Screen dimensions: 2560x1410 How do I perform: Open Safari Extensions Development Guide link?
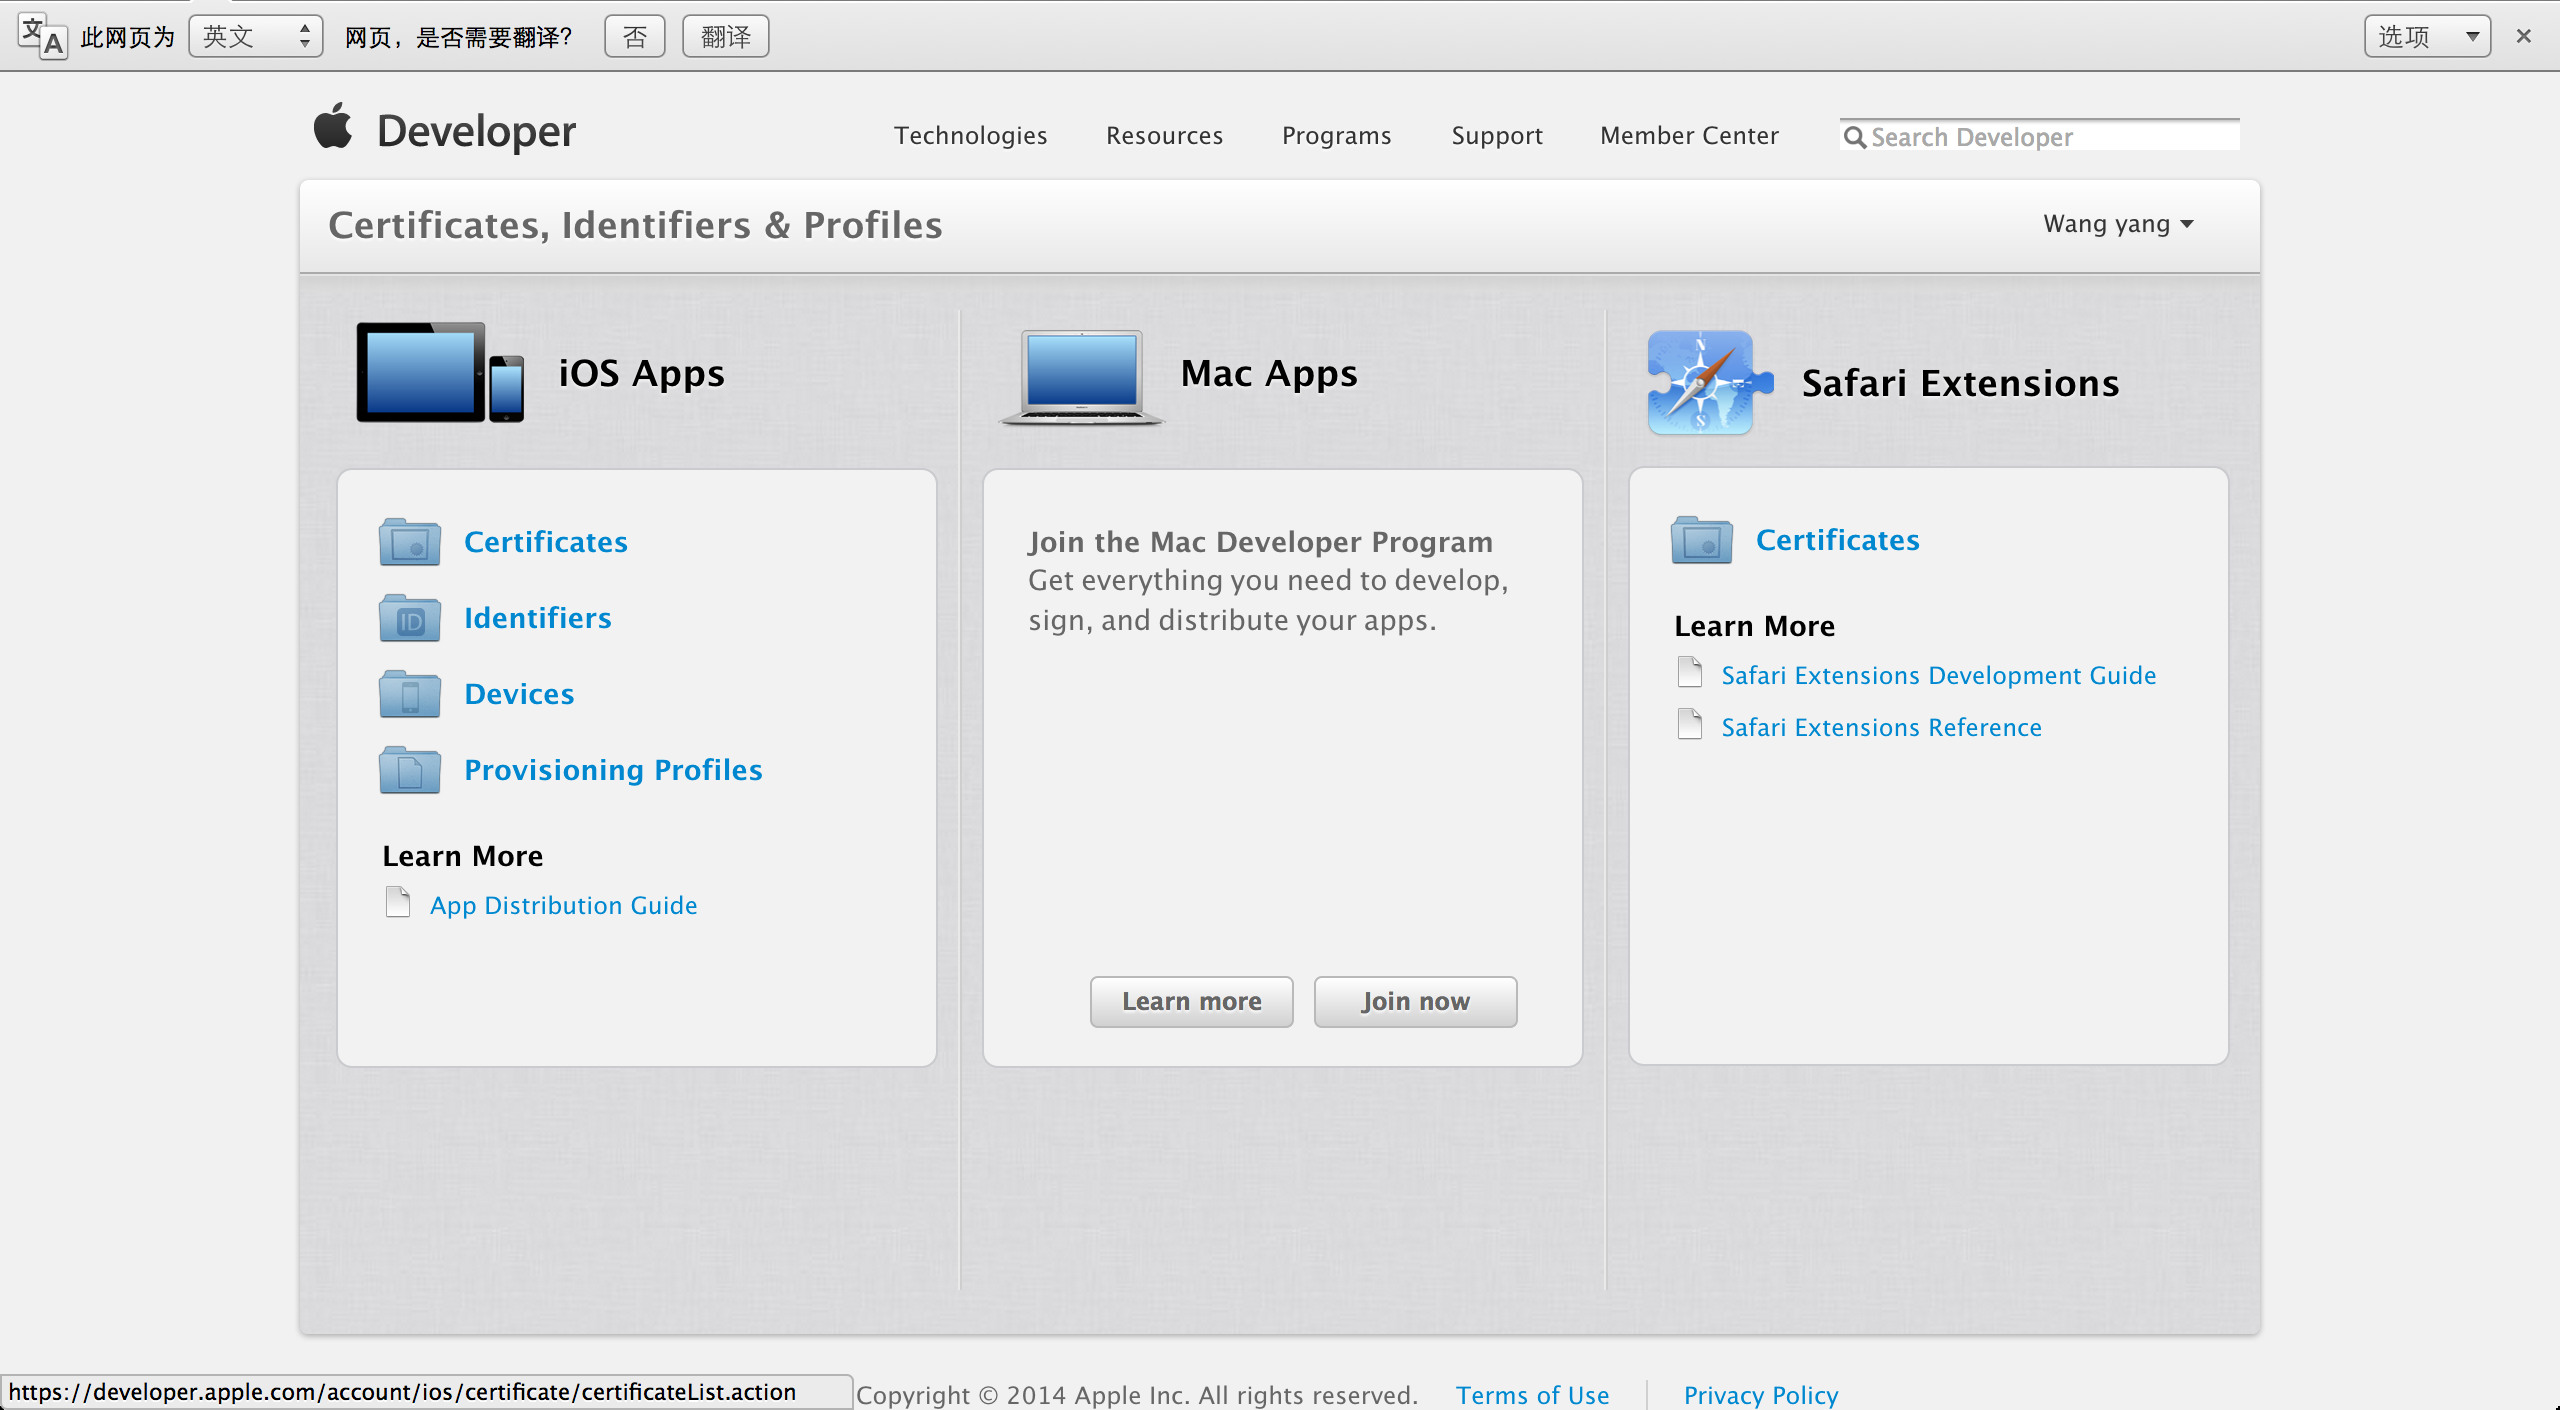1939,675
